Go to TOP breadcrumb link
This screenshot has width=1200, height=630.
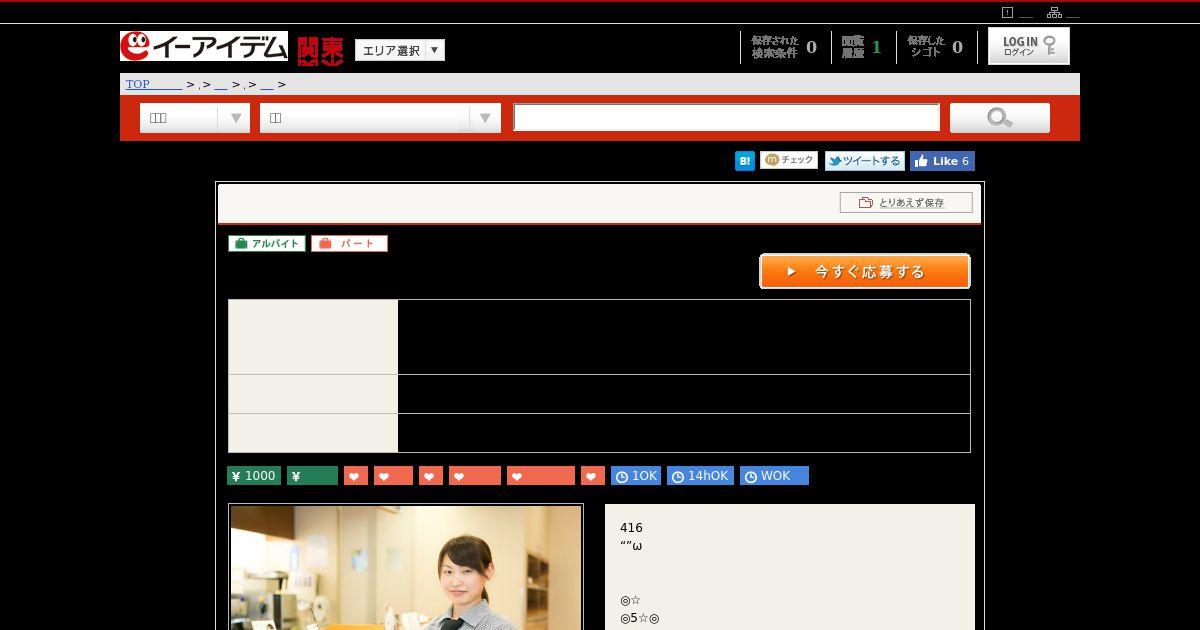tap(153, 84)
